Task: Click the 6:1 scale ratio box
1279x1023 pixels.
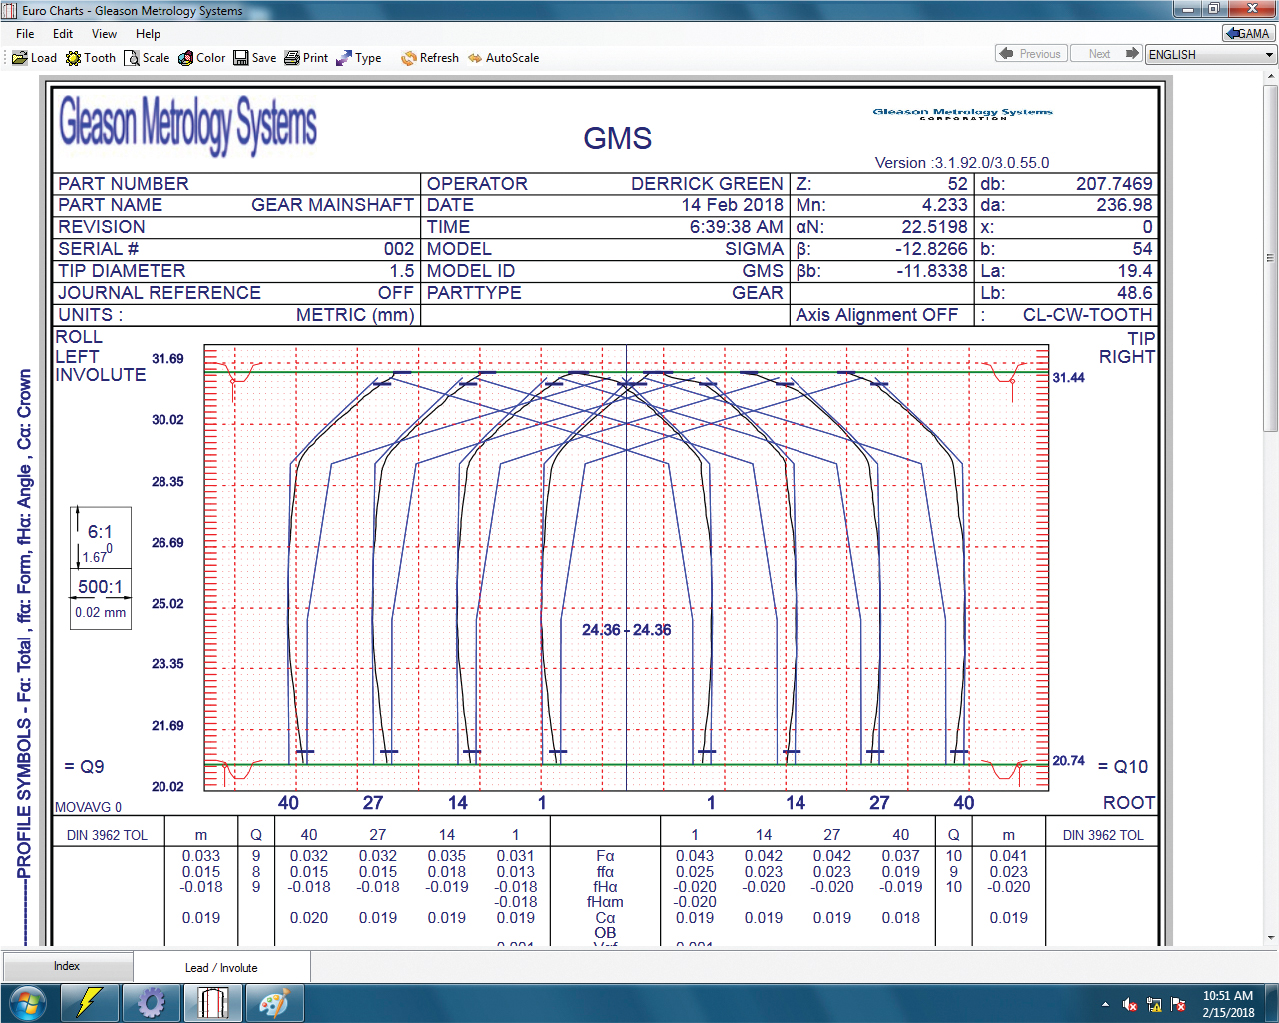Action: 100,537
